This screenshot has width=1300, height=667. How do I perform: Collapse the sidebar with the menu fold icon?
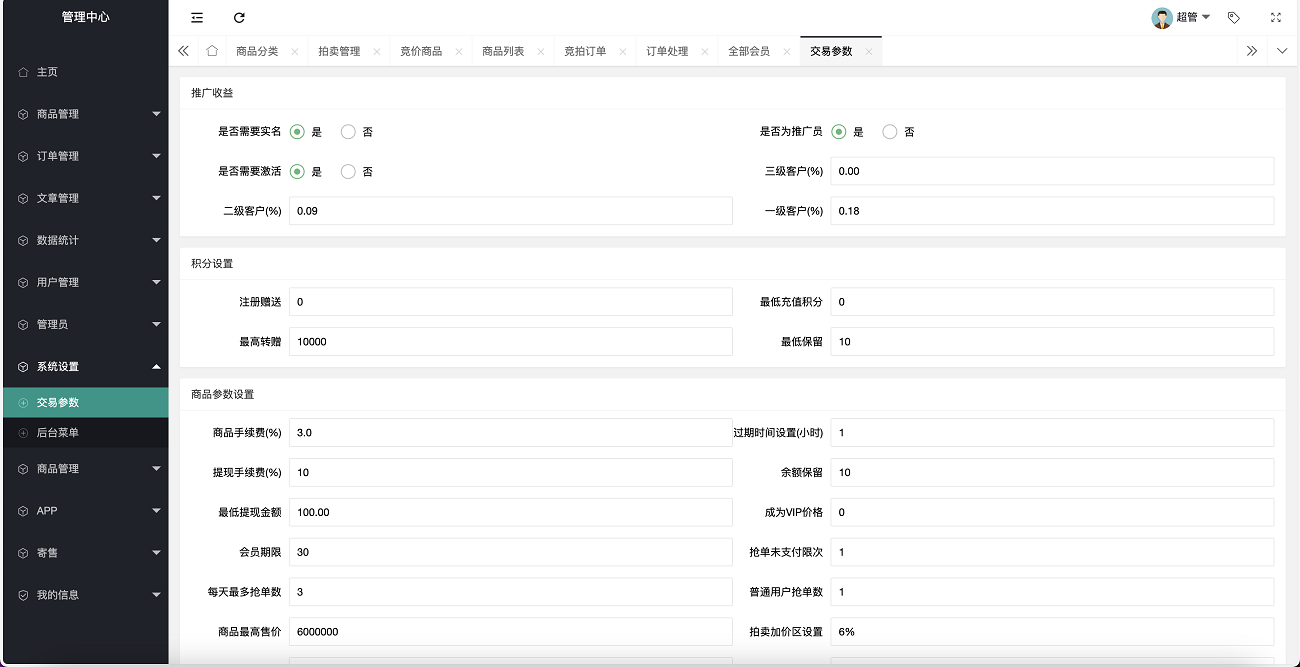click(197, 18)
